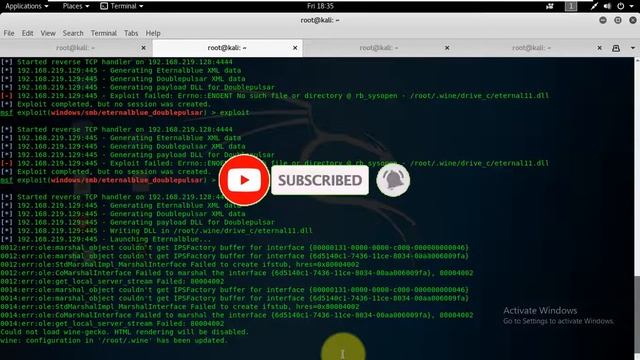Open the File menu
The height and width of the screenshot is (360, 640).
tap(9, 33)
